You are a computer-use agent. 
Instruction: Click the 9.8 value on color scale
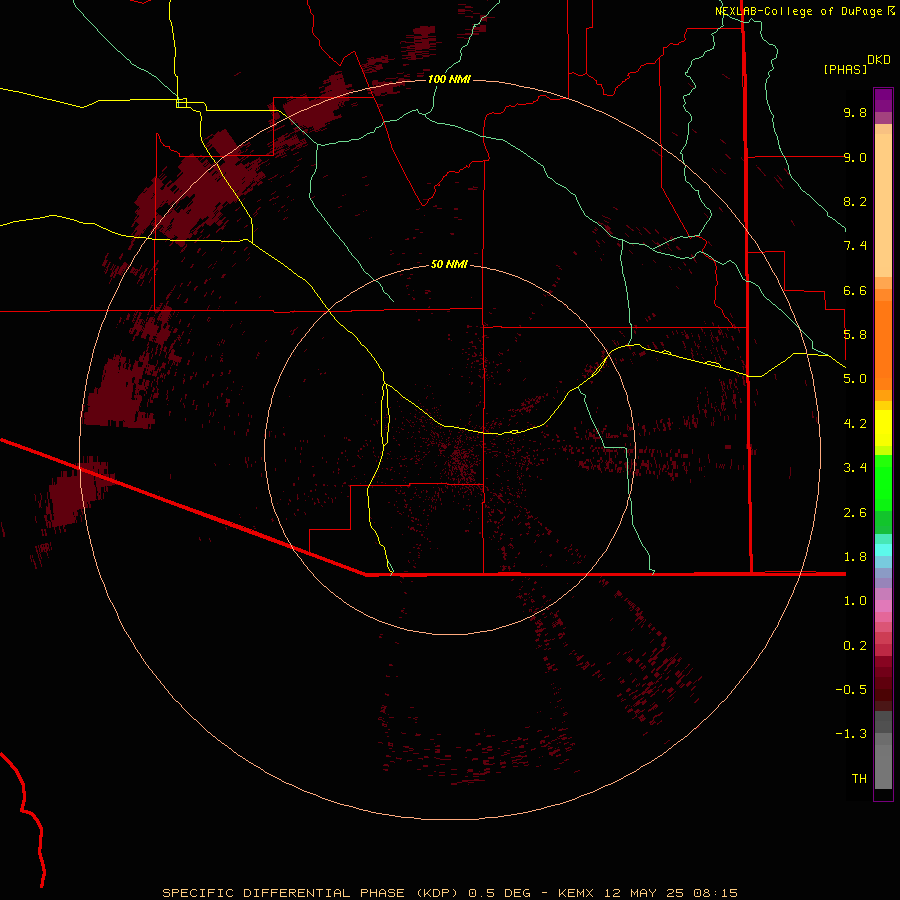coord(855,112)
